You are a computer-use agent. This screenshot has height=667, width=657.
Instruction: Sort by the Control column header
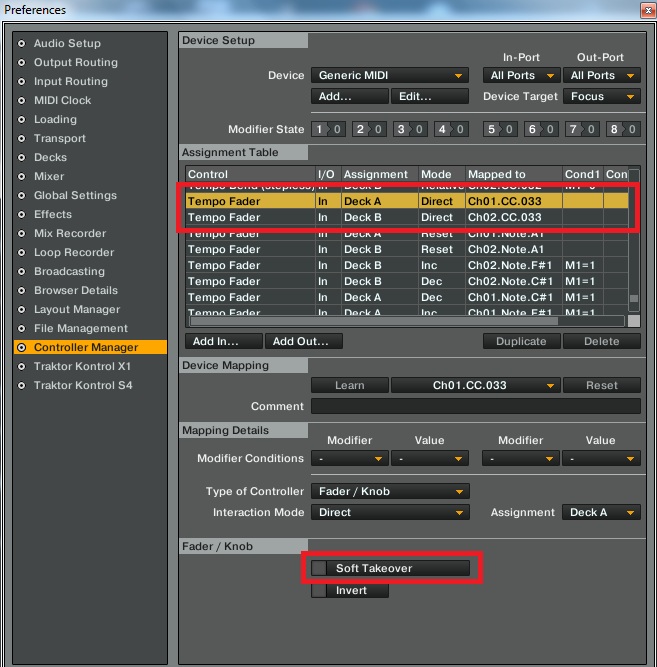click(x=250, y=174)
